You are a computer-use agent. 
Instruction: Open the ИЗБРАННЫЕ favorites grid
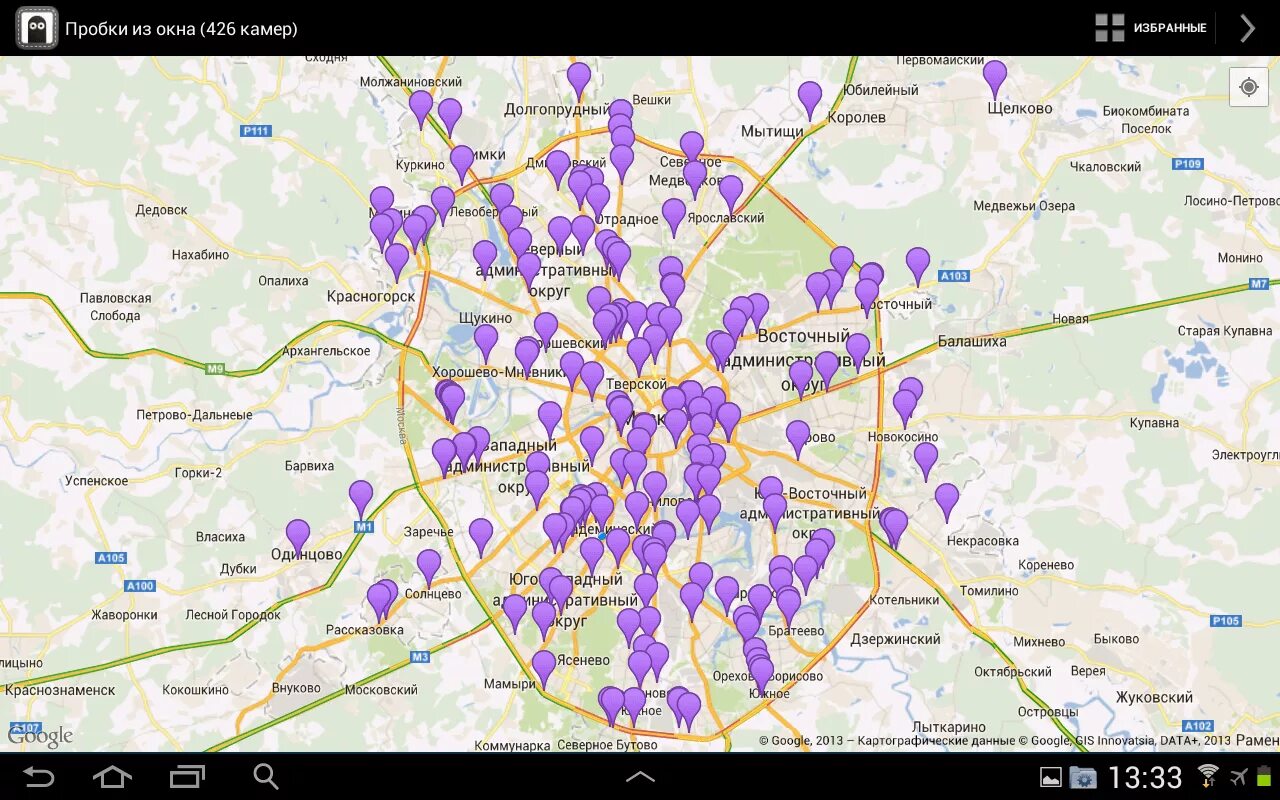(x=1150, y=28)
